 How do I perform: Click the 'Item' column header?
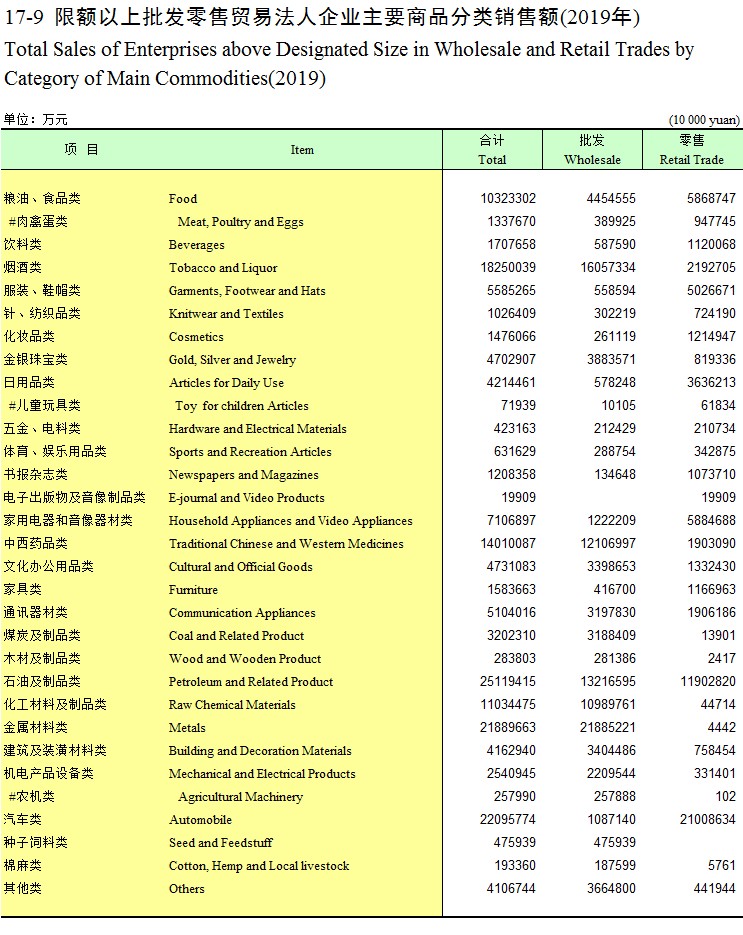[x=302, y=150]
